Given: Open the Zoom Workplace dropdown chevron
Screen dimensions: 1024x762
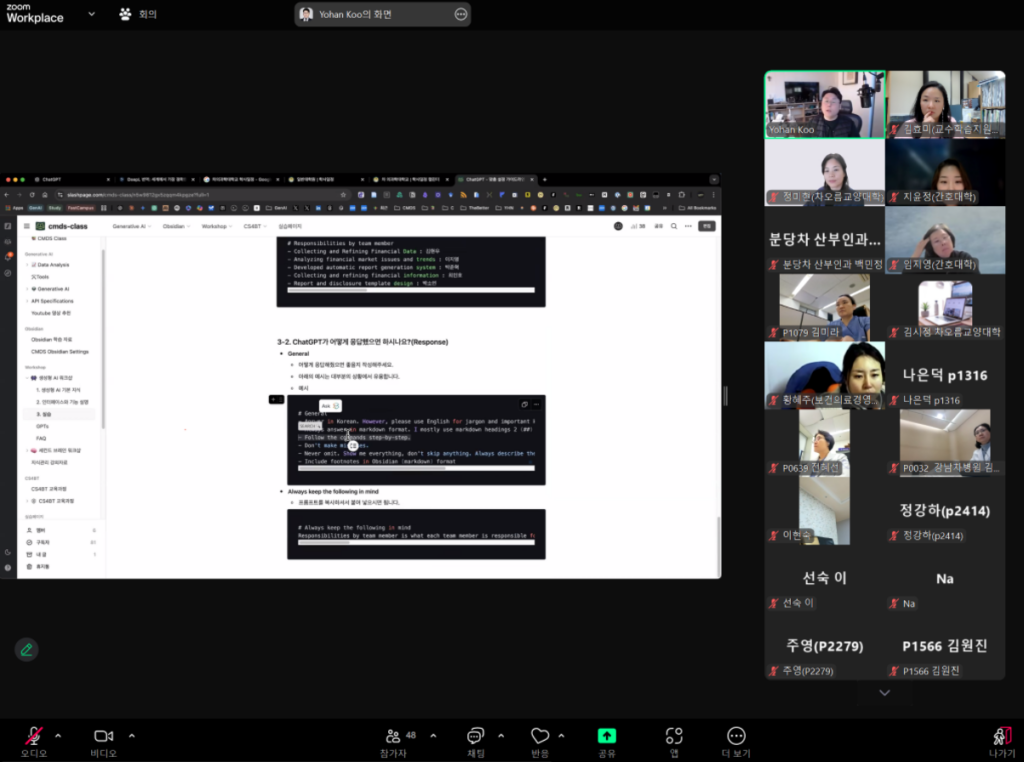Looking at the screenshot, I should 92,14.
